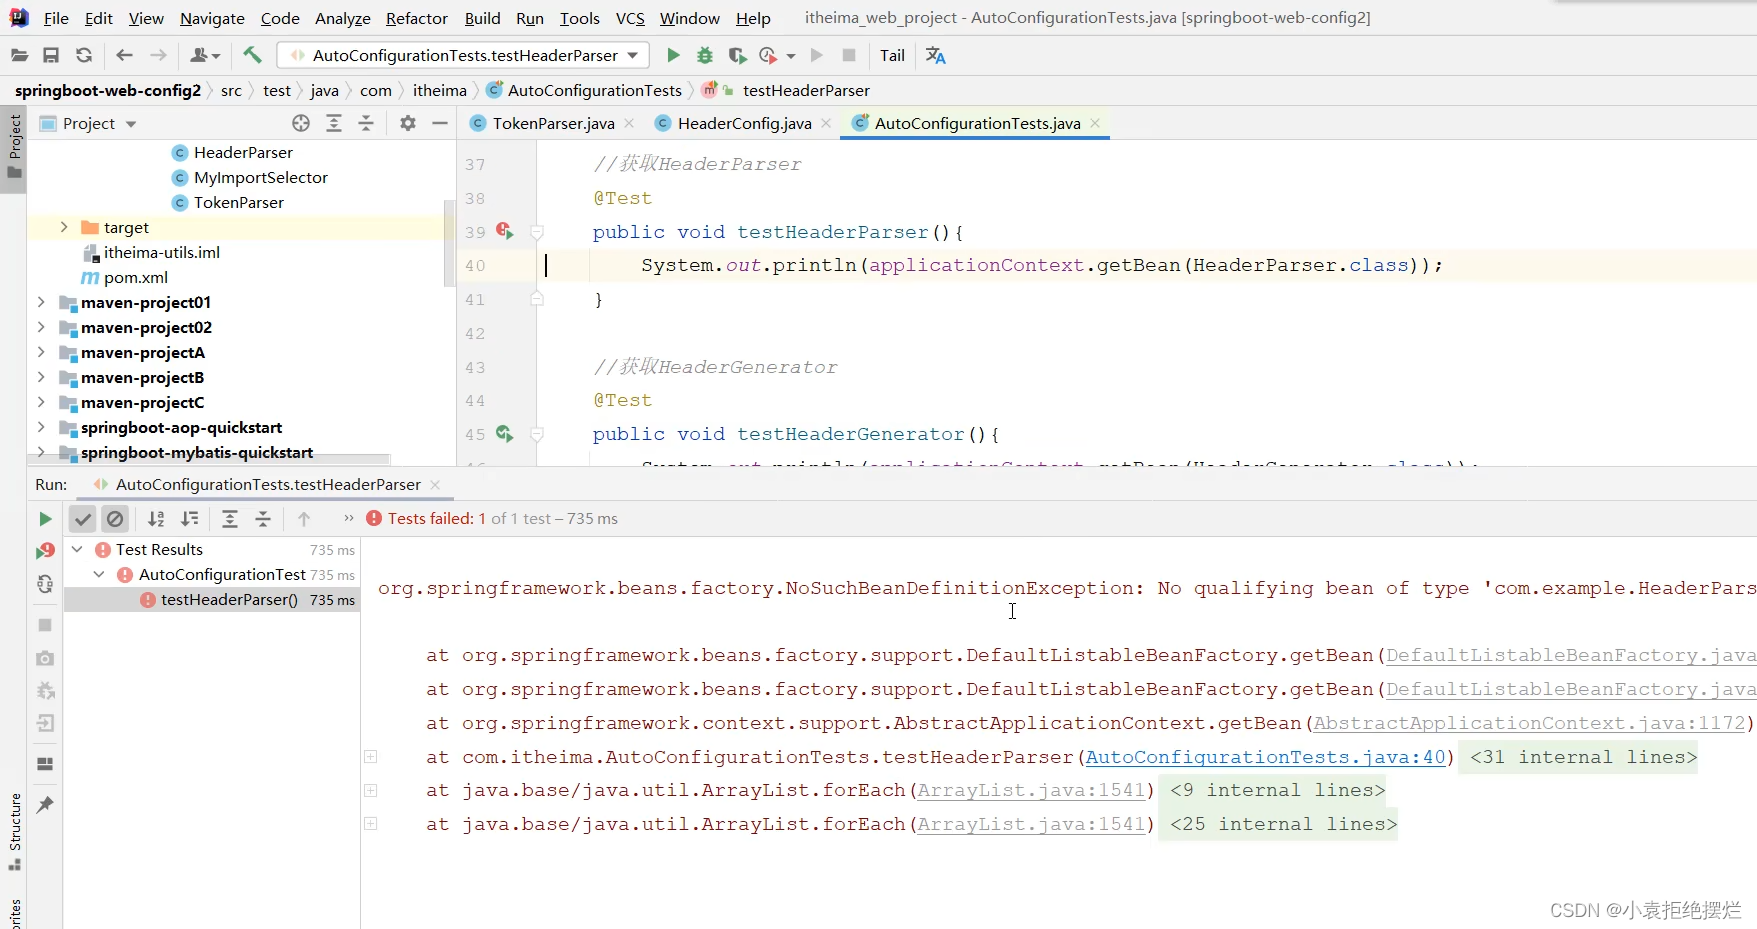Image resolution: width=1757 pixels, height=929 pixels.
Task: Click the Synchronize refresh toolbar icon
Action: 84,56
